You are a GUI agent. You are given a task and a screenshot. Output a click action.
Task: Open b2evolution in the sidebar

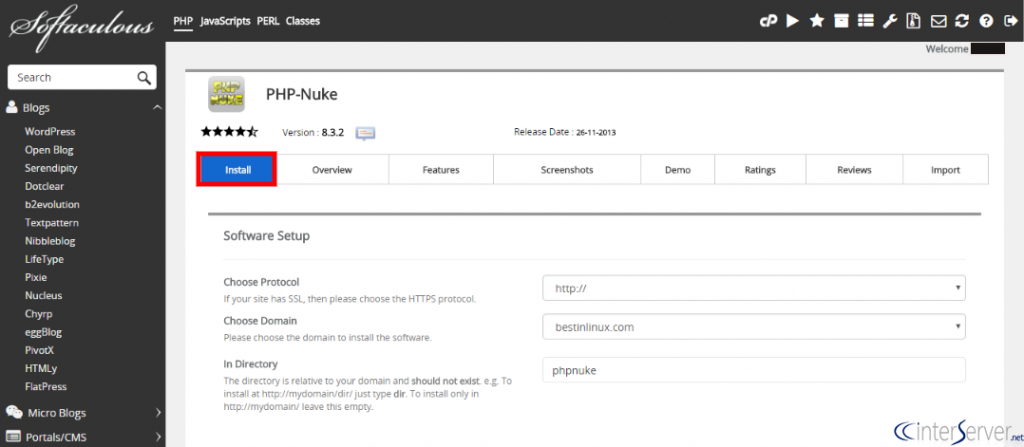click(52, 205)
